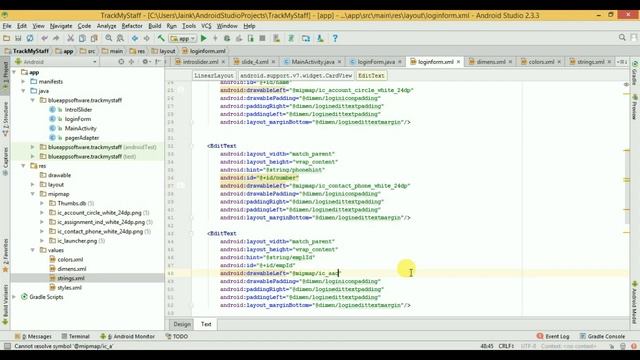Click Scroll from Source target icon
The height and width of the screenshot is (360, 640).
tap(121, 62)
